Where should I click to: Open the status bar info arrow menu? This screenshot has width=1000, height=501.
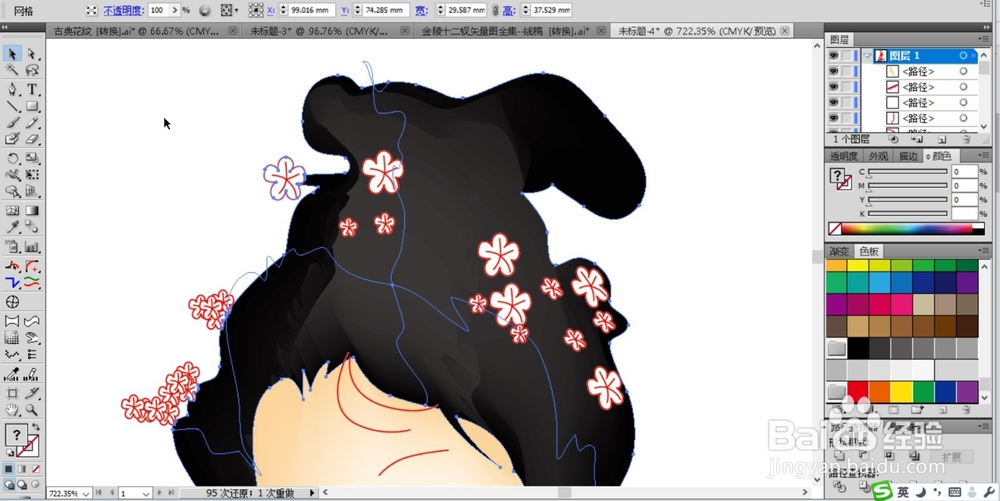pos(312,493)
